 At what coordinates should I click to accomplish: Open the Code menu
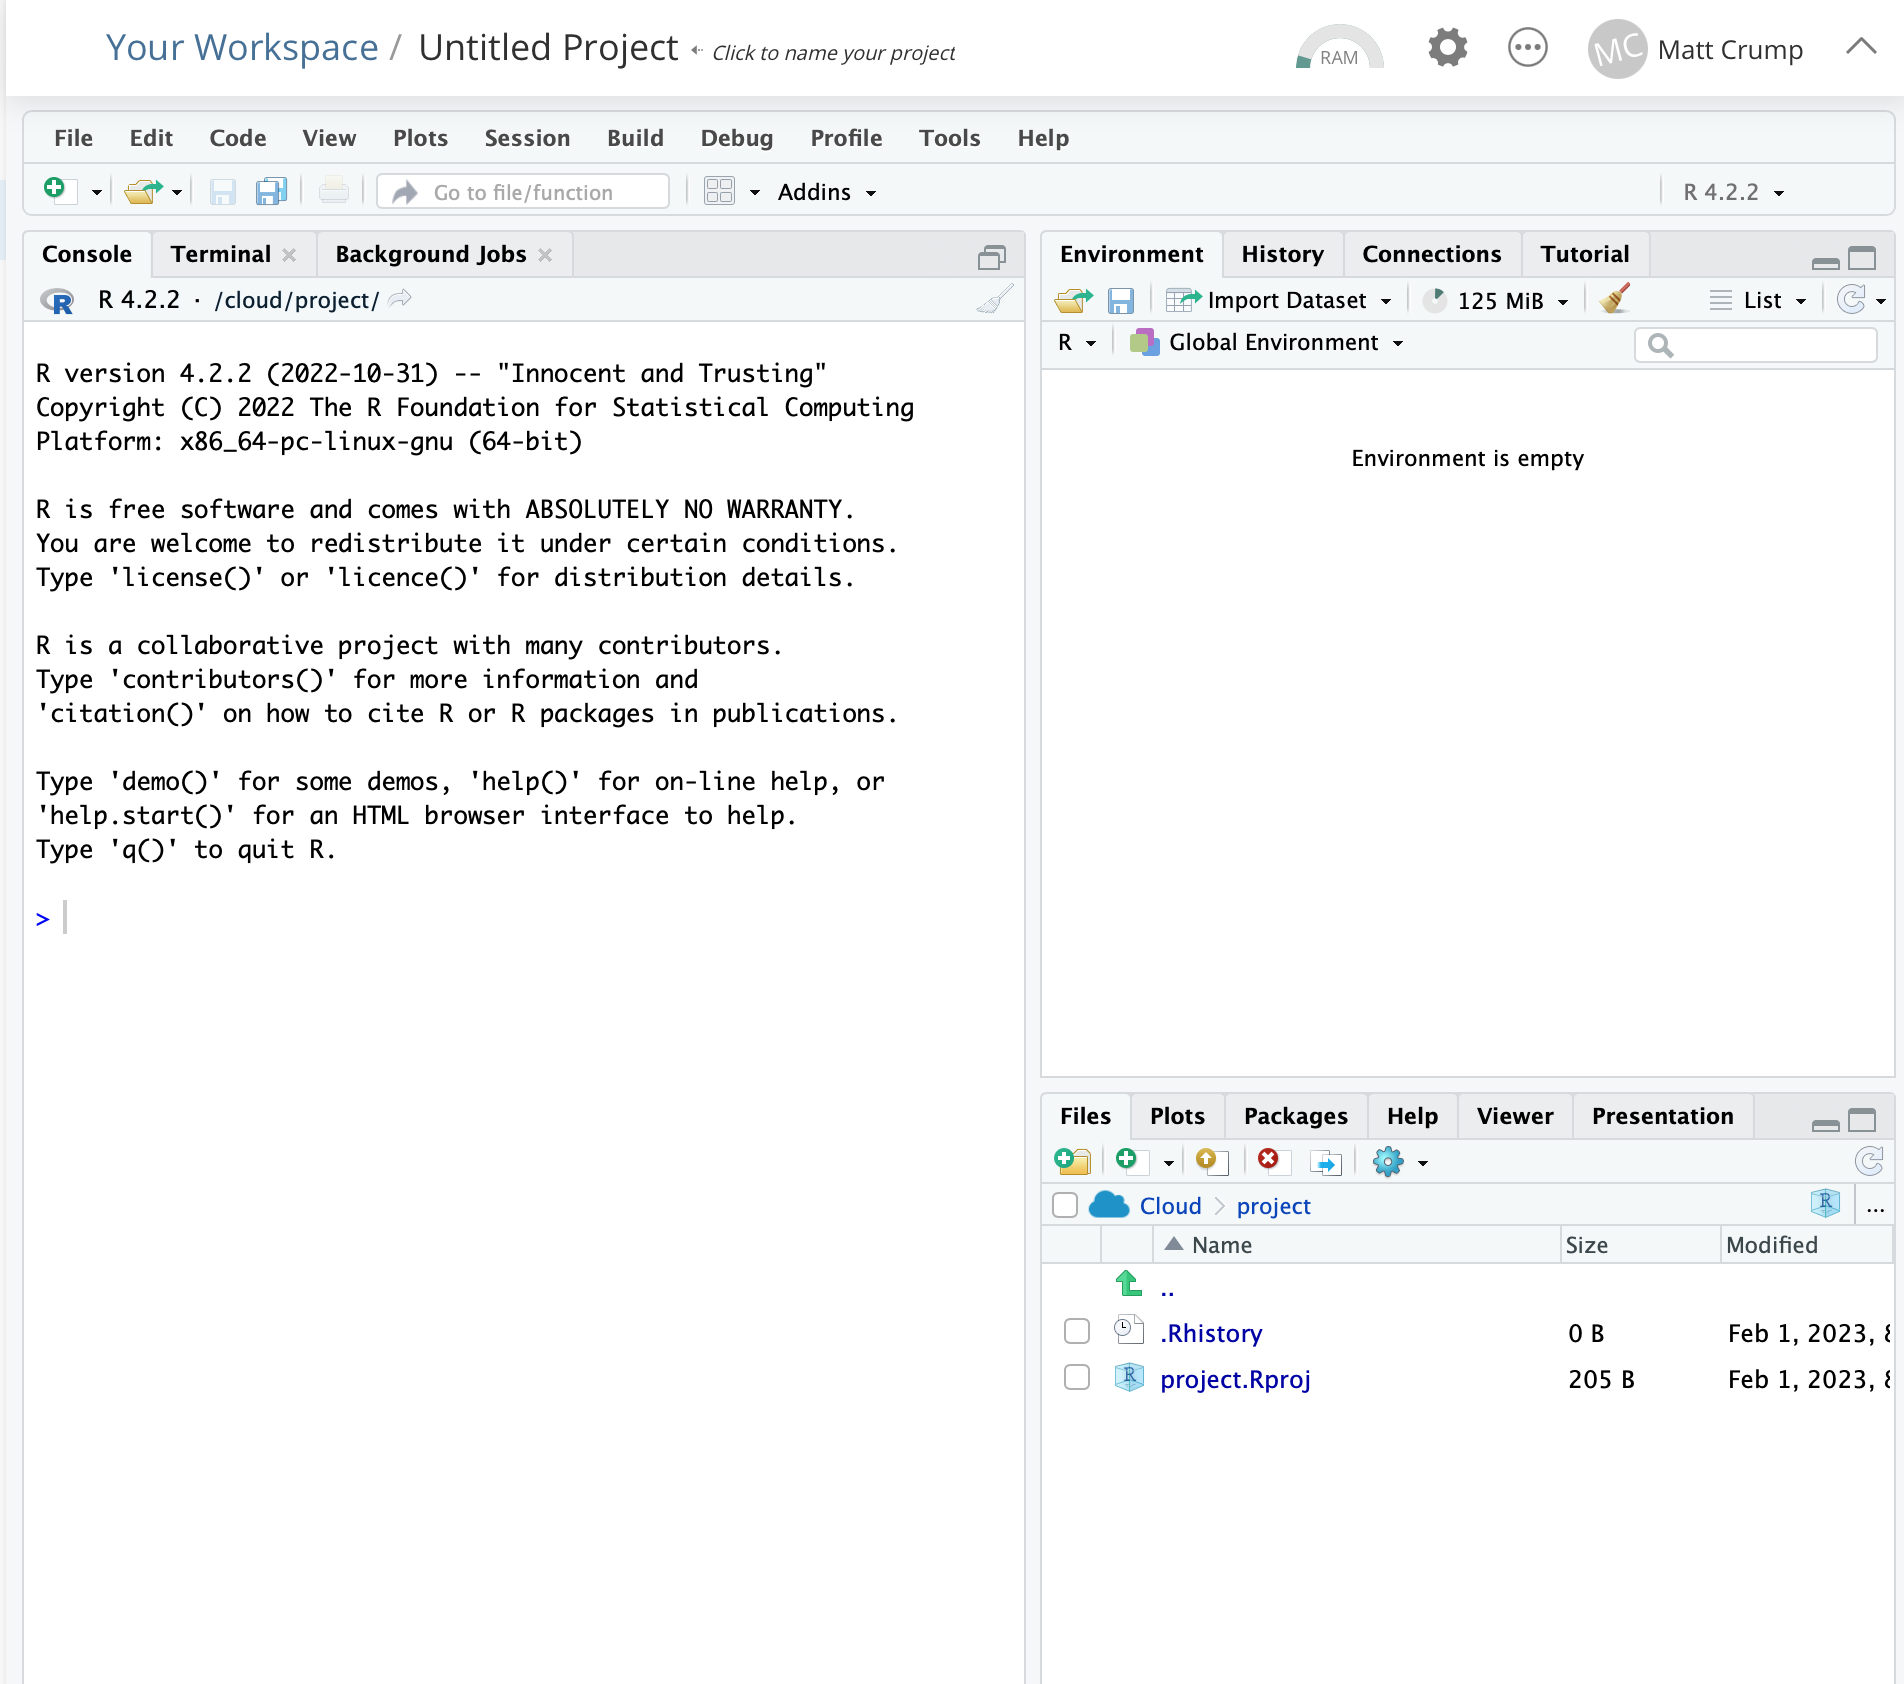tap(237, 138)
